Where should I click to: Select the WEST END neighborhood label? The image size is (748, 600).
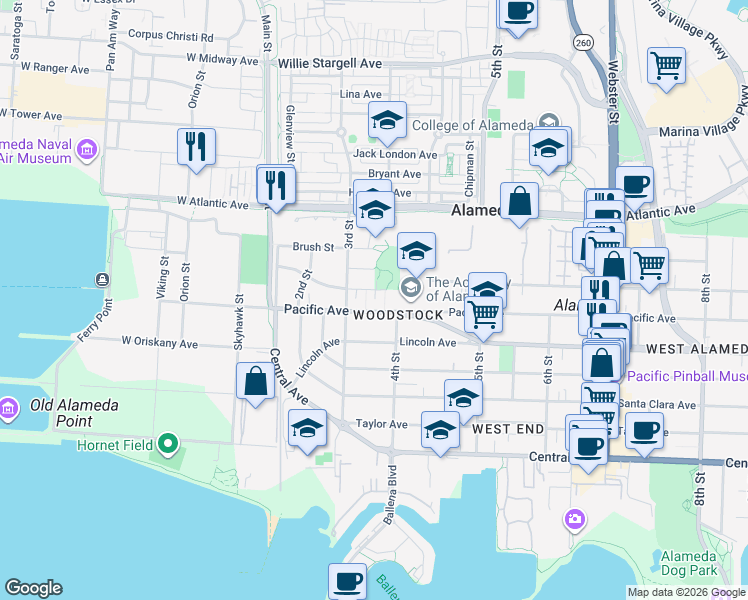click(x=508, y=429)
